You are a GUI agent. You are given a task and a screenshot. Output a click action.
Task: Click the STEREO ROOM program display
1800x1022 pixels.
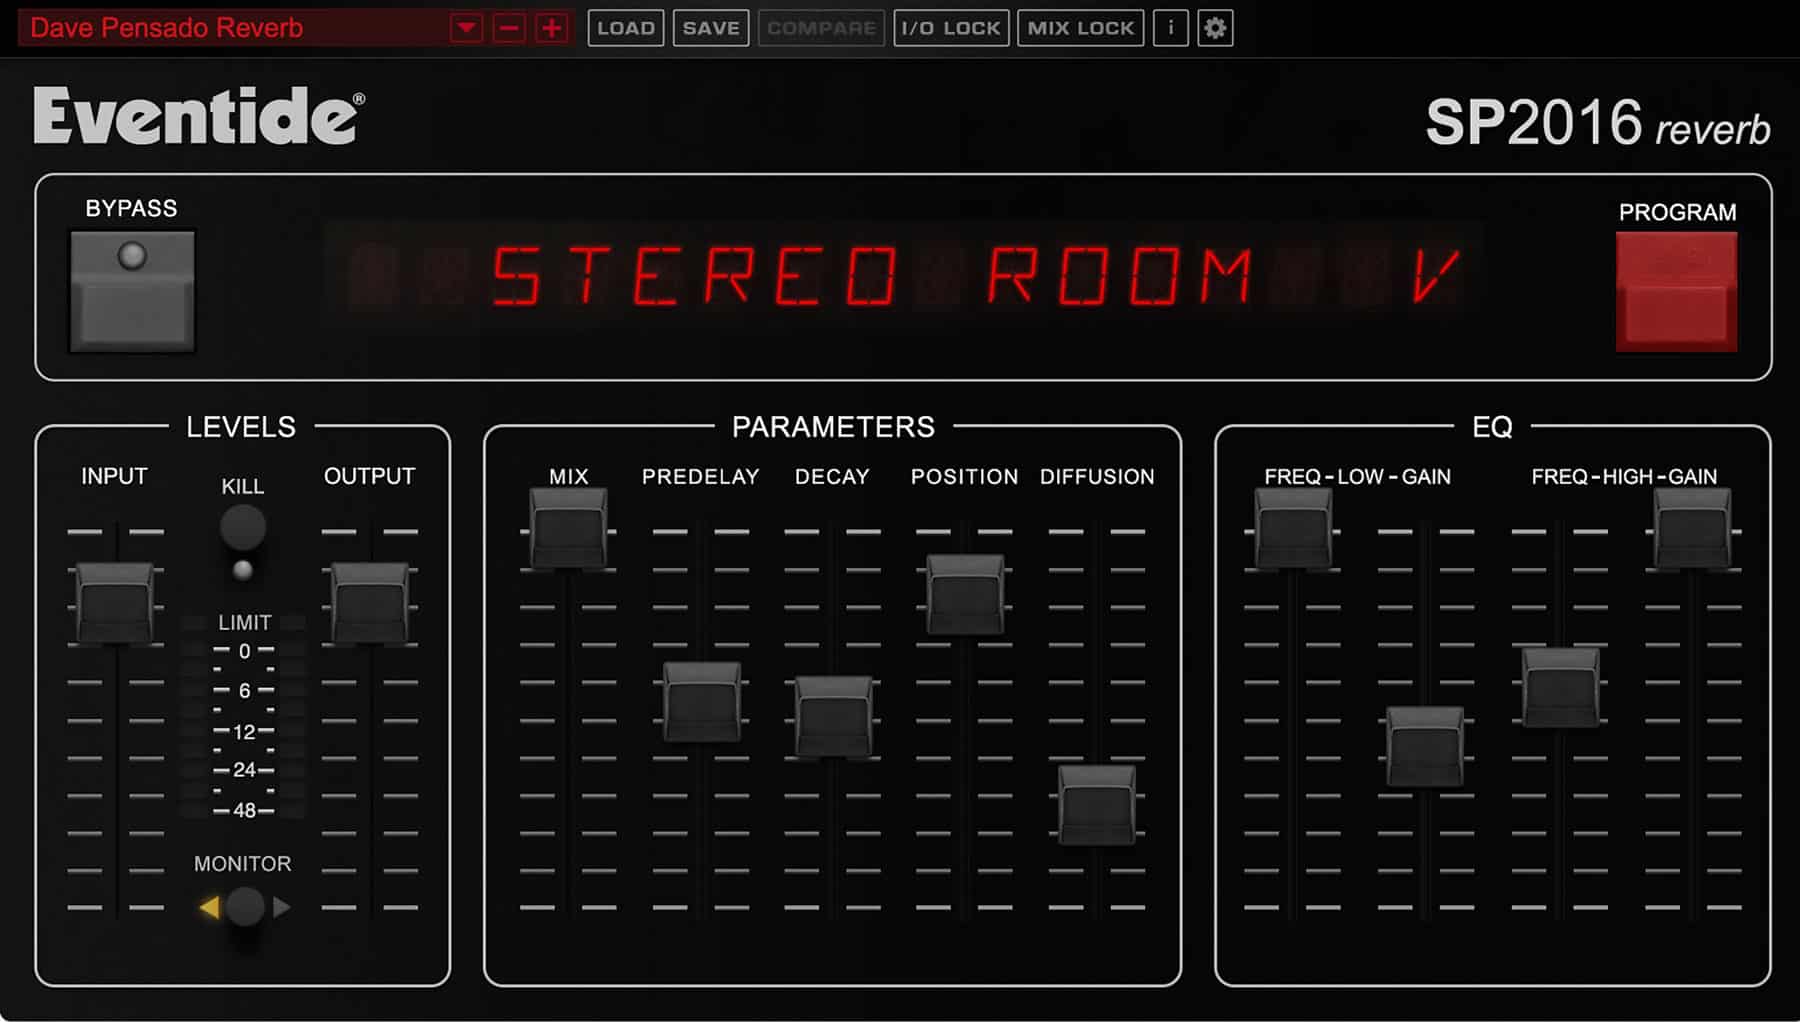(904, 277)
